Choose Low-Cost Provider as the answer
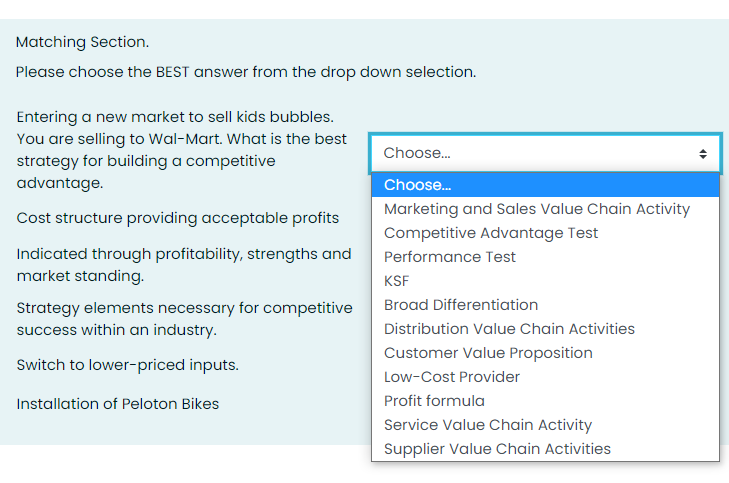Image resolution: width=729 pixels, height=483 pixels. tap(452, 377)
